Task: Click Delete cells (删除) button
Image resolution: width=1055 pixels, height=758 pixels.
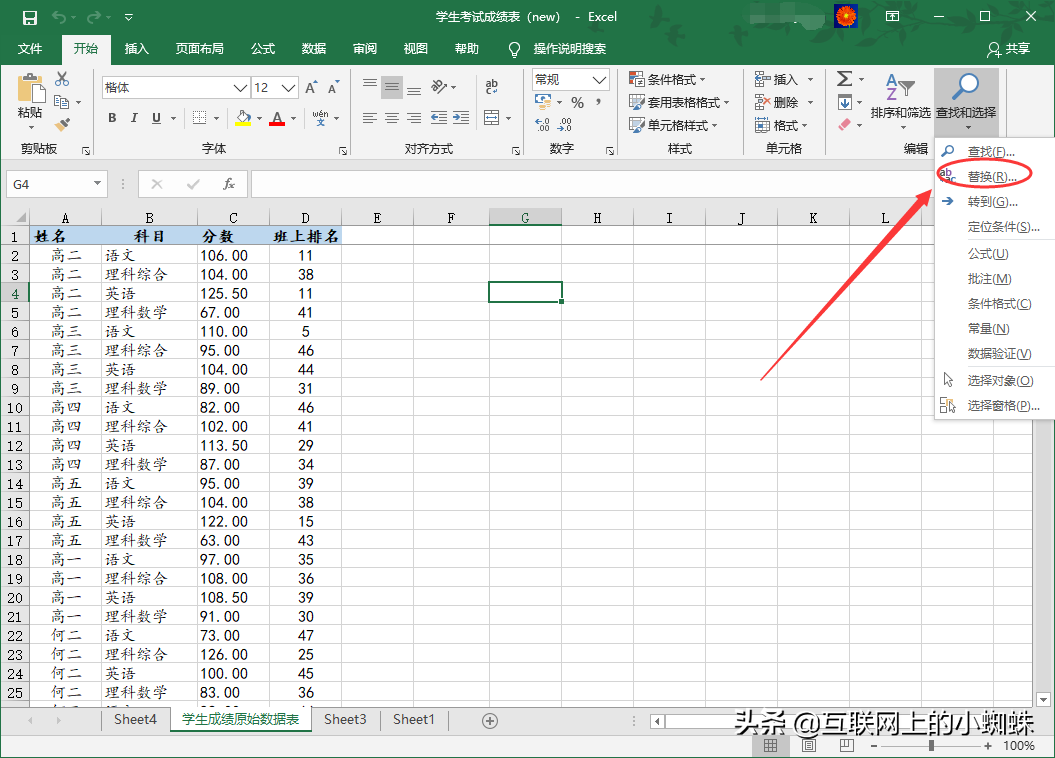Action: (x=776, y=103)
